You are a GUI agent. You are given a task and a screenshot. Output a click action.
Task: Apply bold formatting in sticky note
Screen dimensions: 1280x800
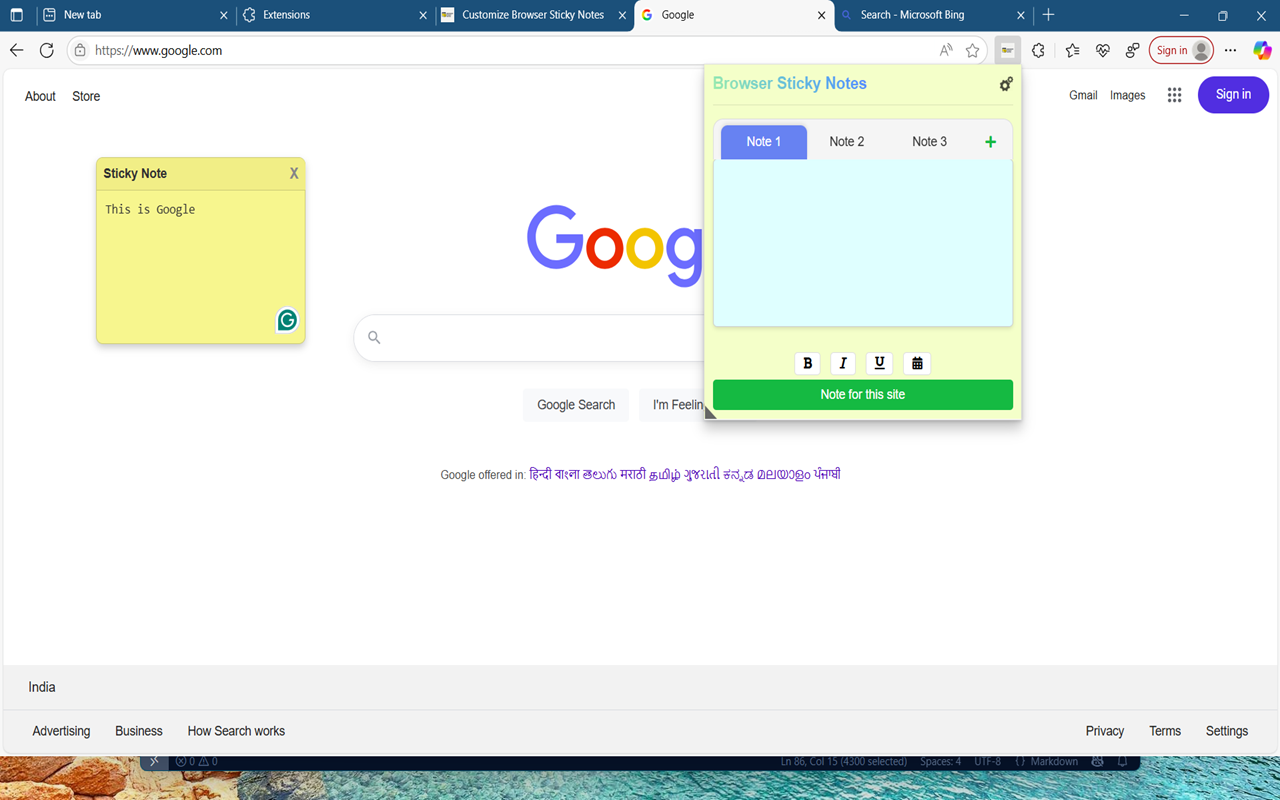807,363
